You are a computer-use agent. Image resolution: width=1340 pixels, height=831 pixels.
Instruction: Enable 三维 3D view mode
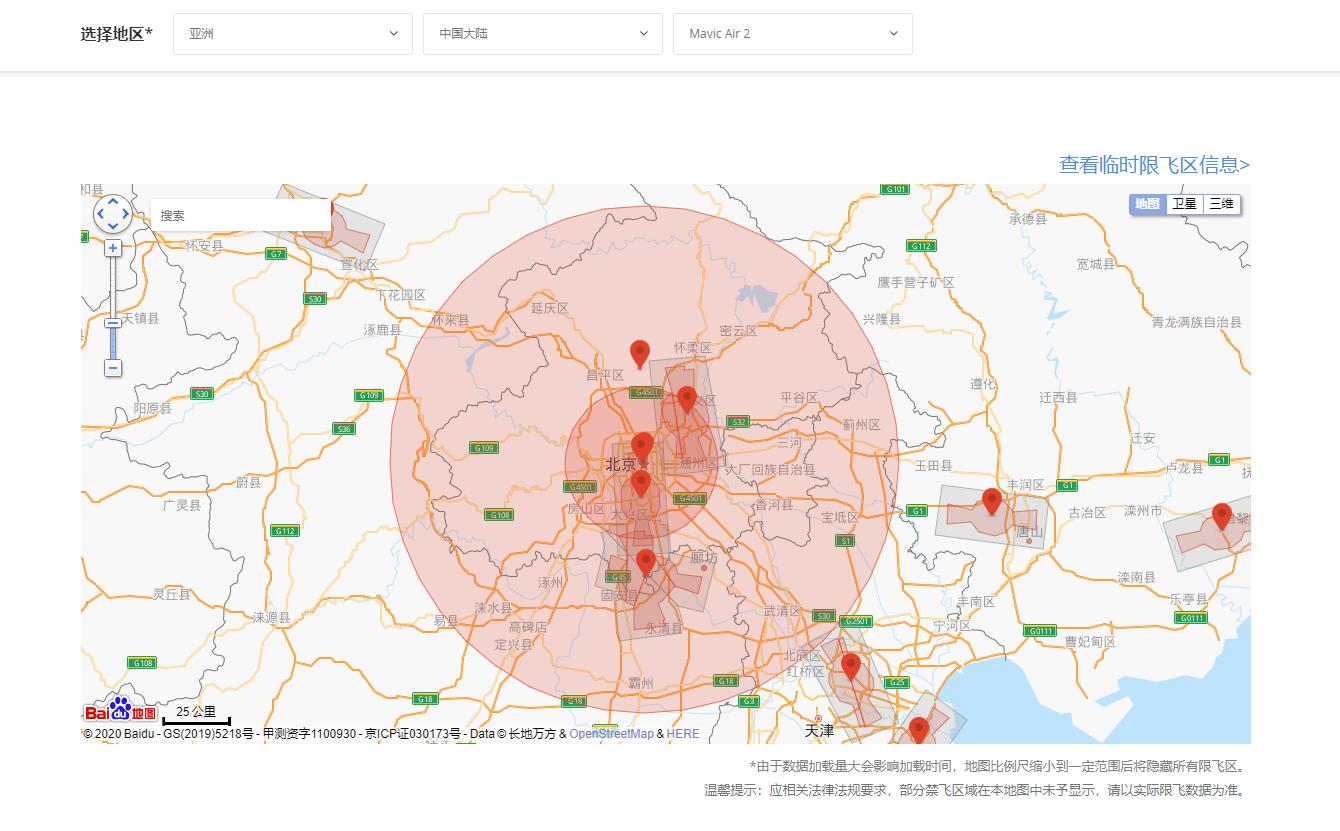1220,204
